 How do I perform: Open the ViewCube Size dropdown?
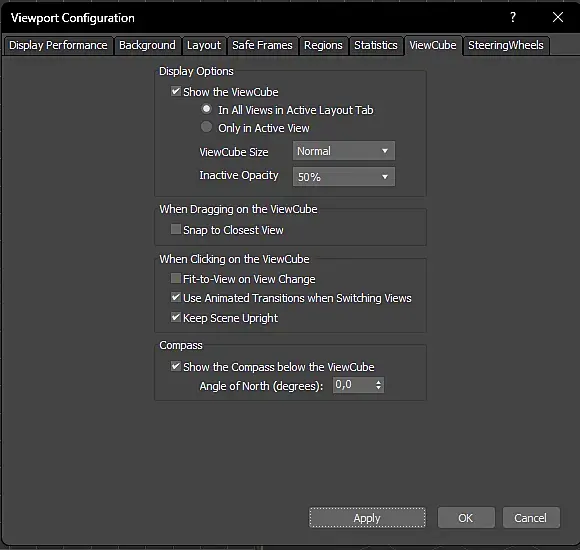(x=344, y=151)
